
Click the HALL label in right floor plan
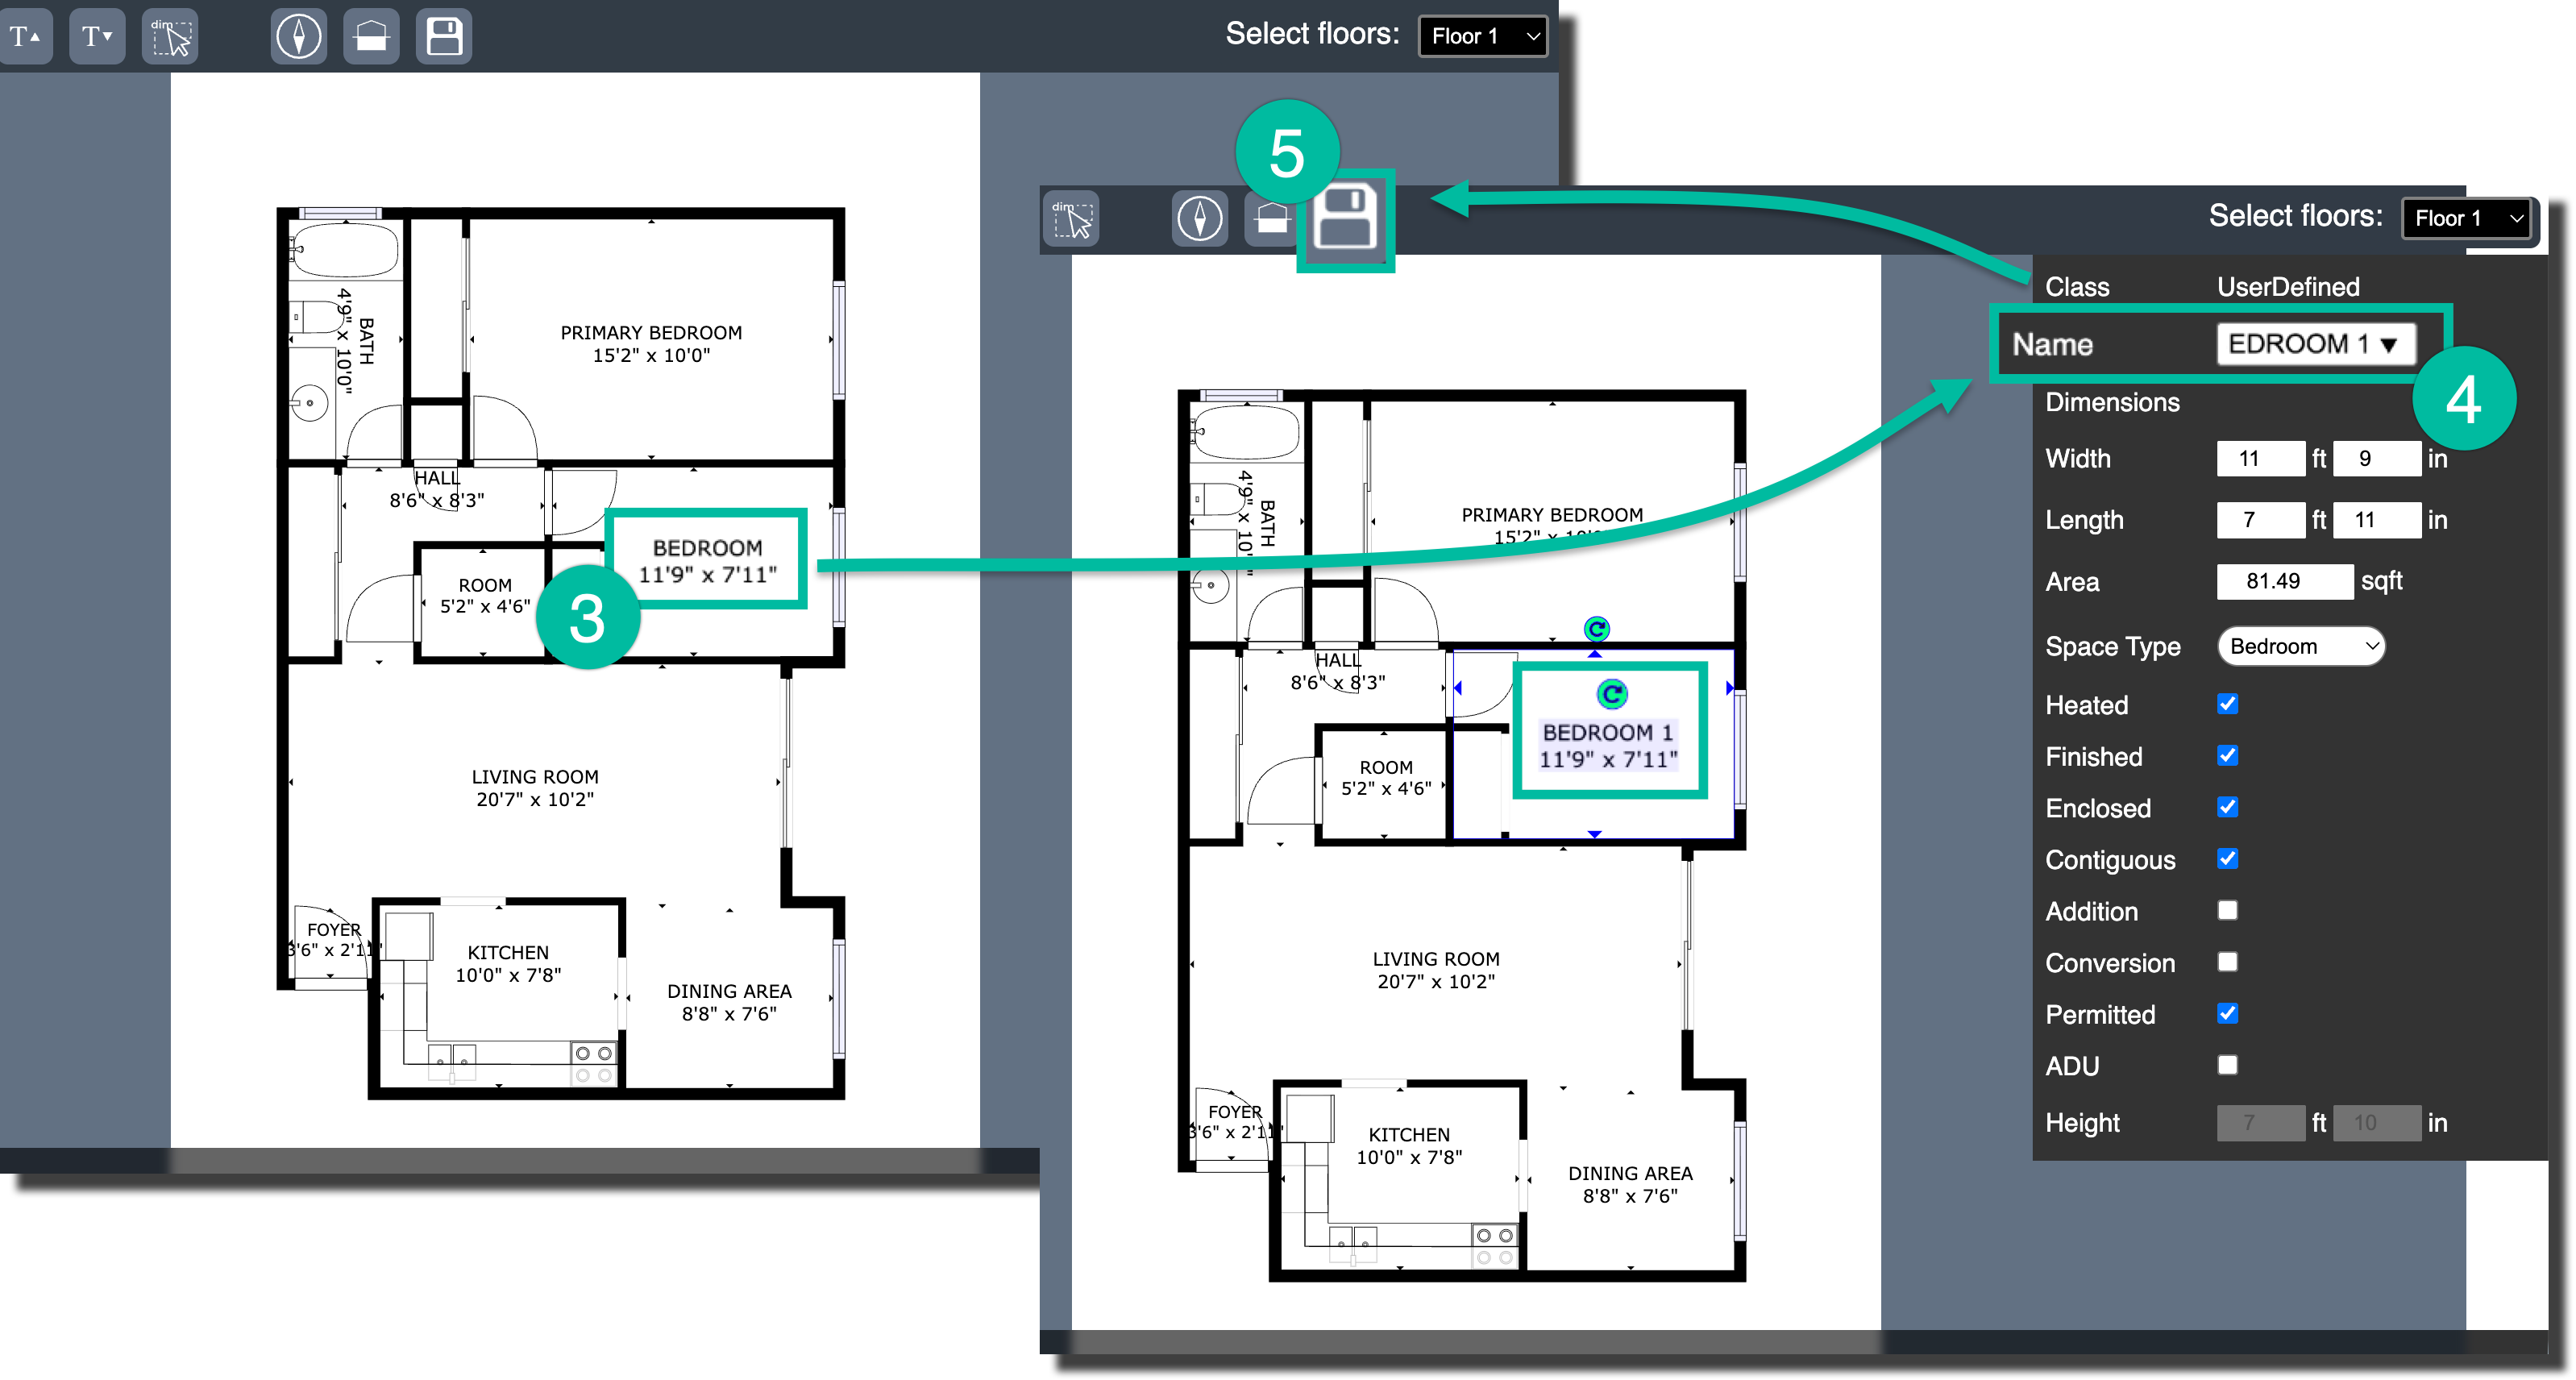pos(1338,671)
